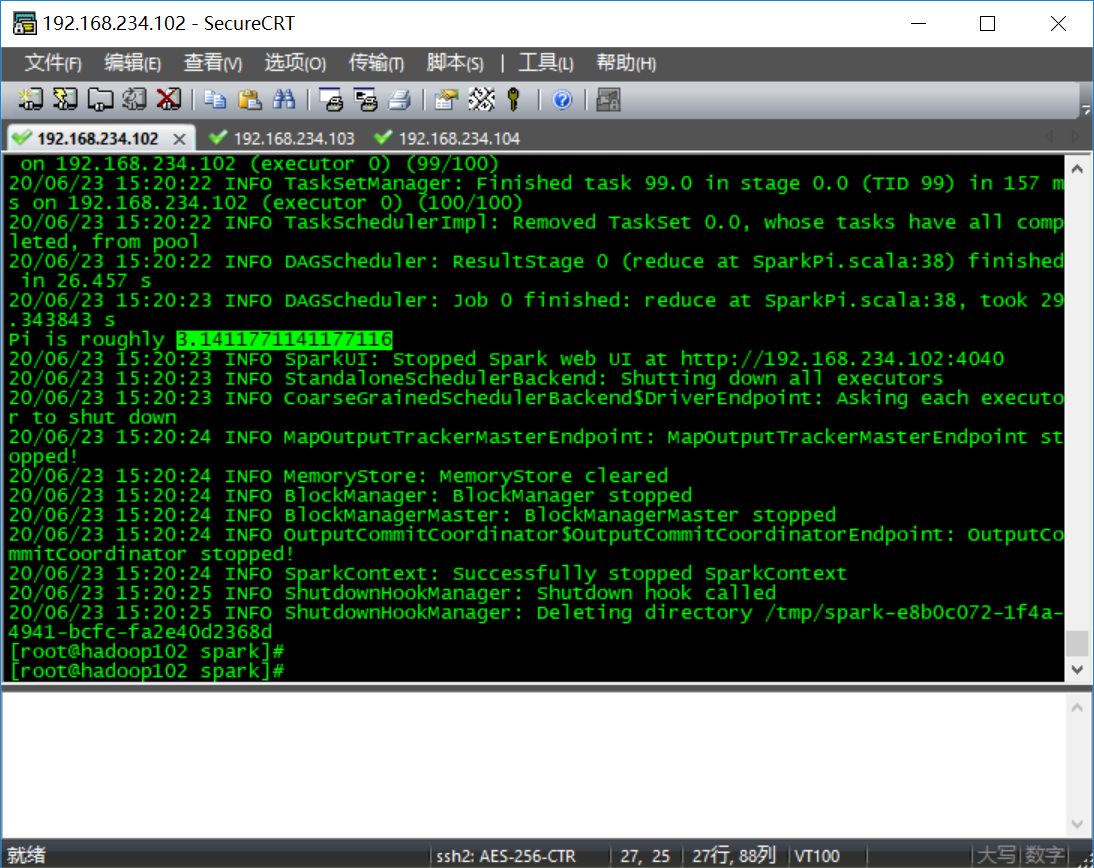This screenshot has height=868, width=1094.
Task: Toggle the 大写 caps indicator in status bar
Action: [995, 855]
